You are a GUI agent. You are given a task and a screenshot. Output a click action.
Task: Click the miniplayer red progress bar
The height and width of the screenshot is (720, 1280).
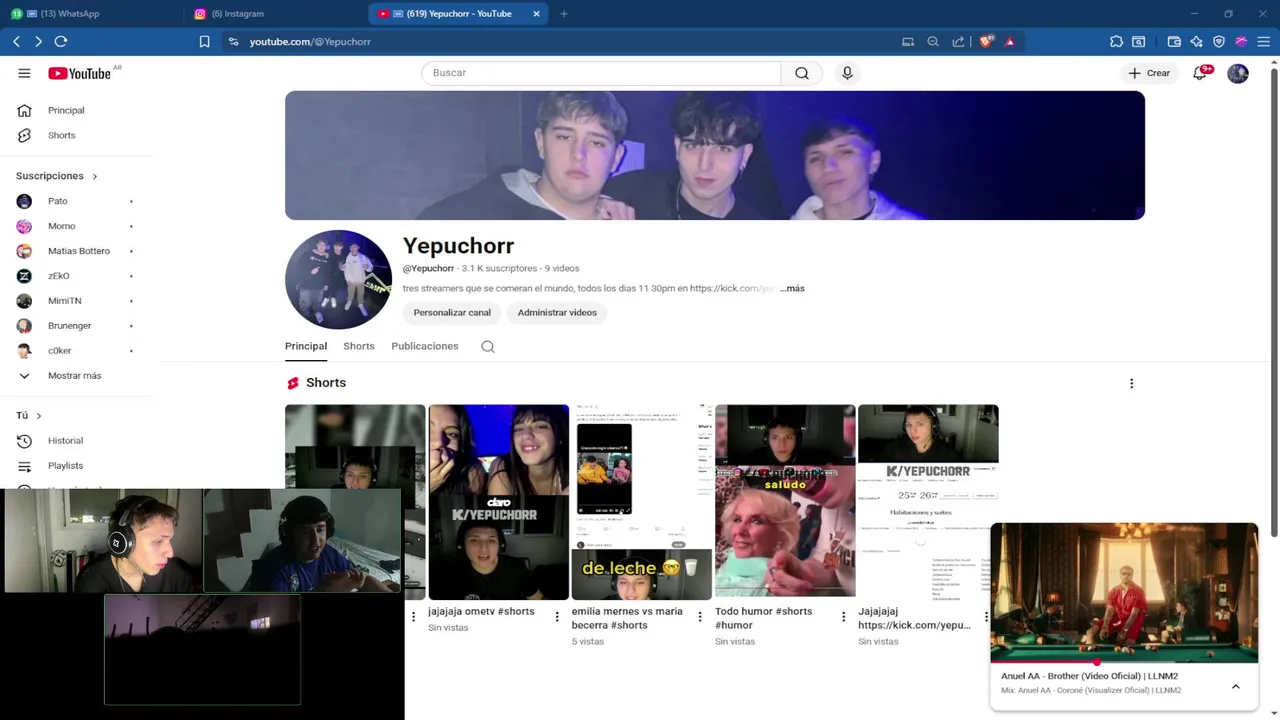coord(1124,662)
